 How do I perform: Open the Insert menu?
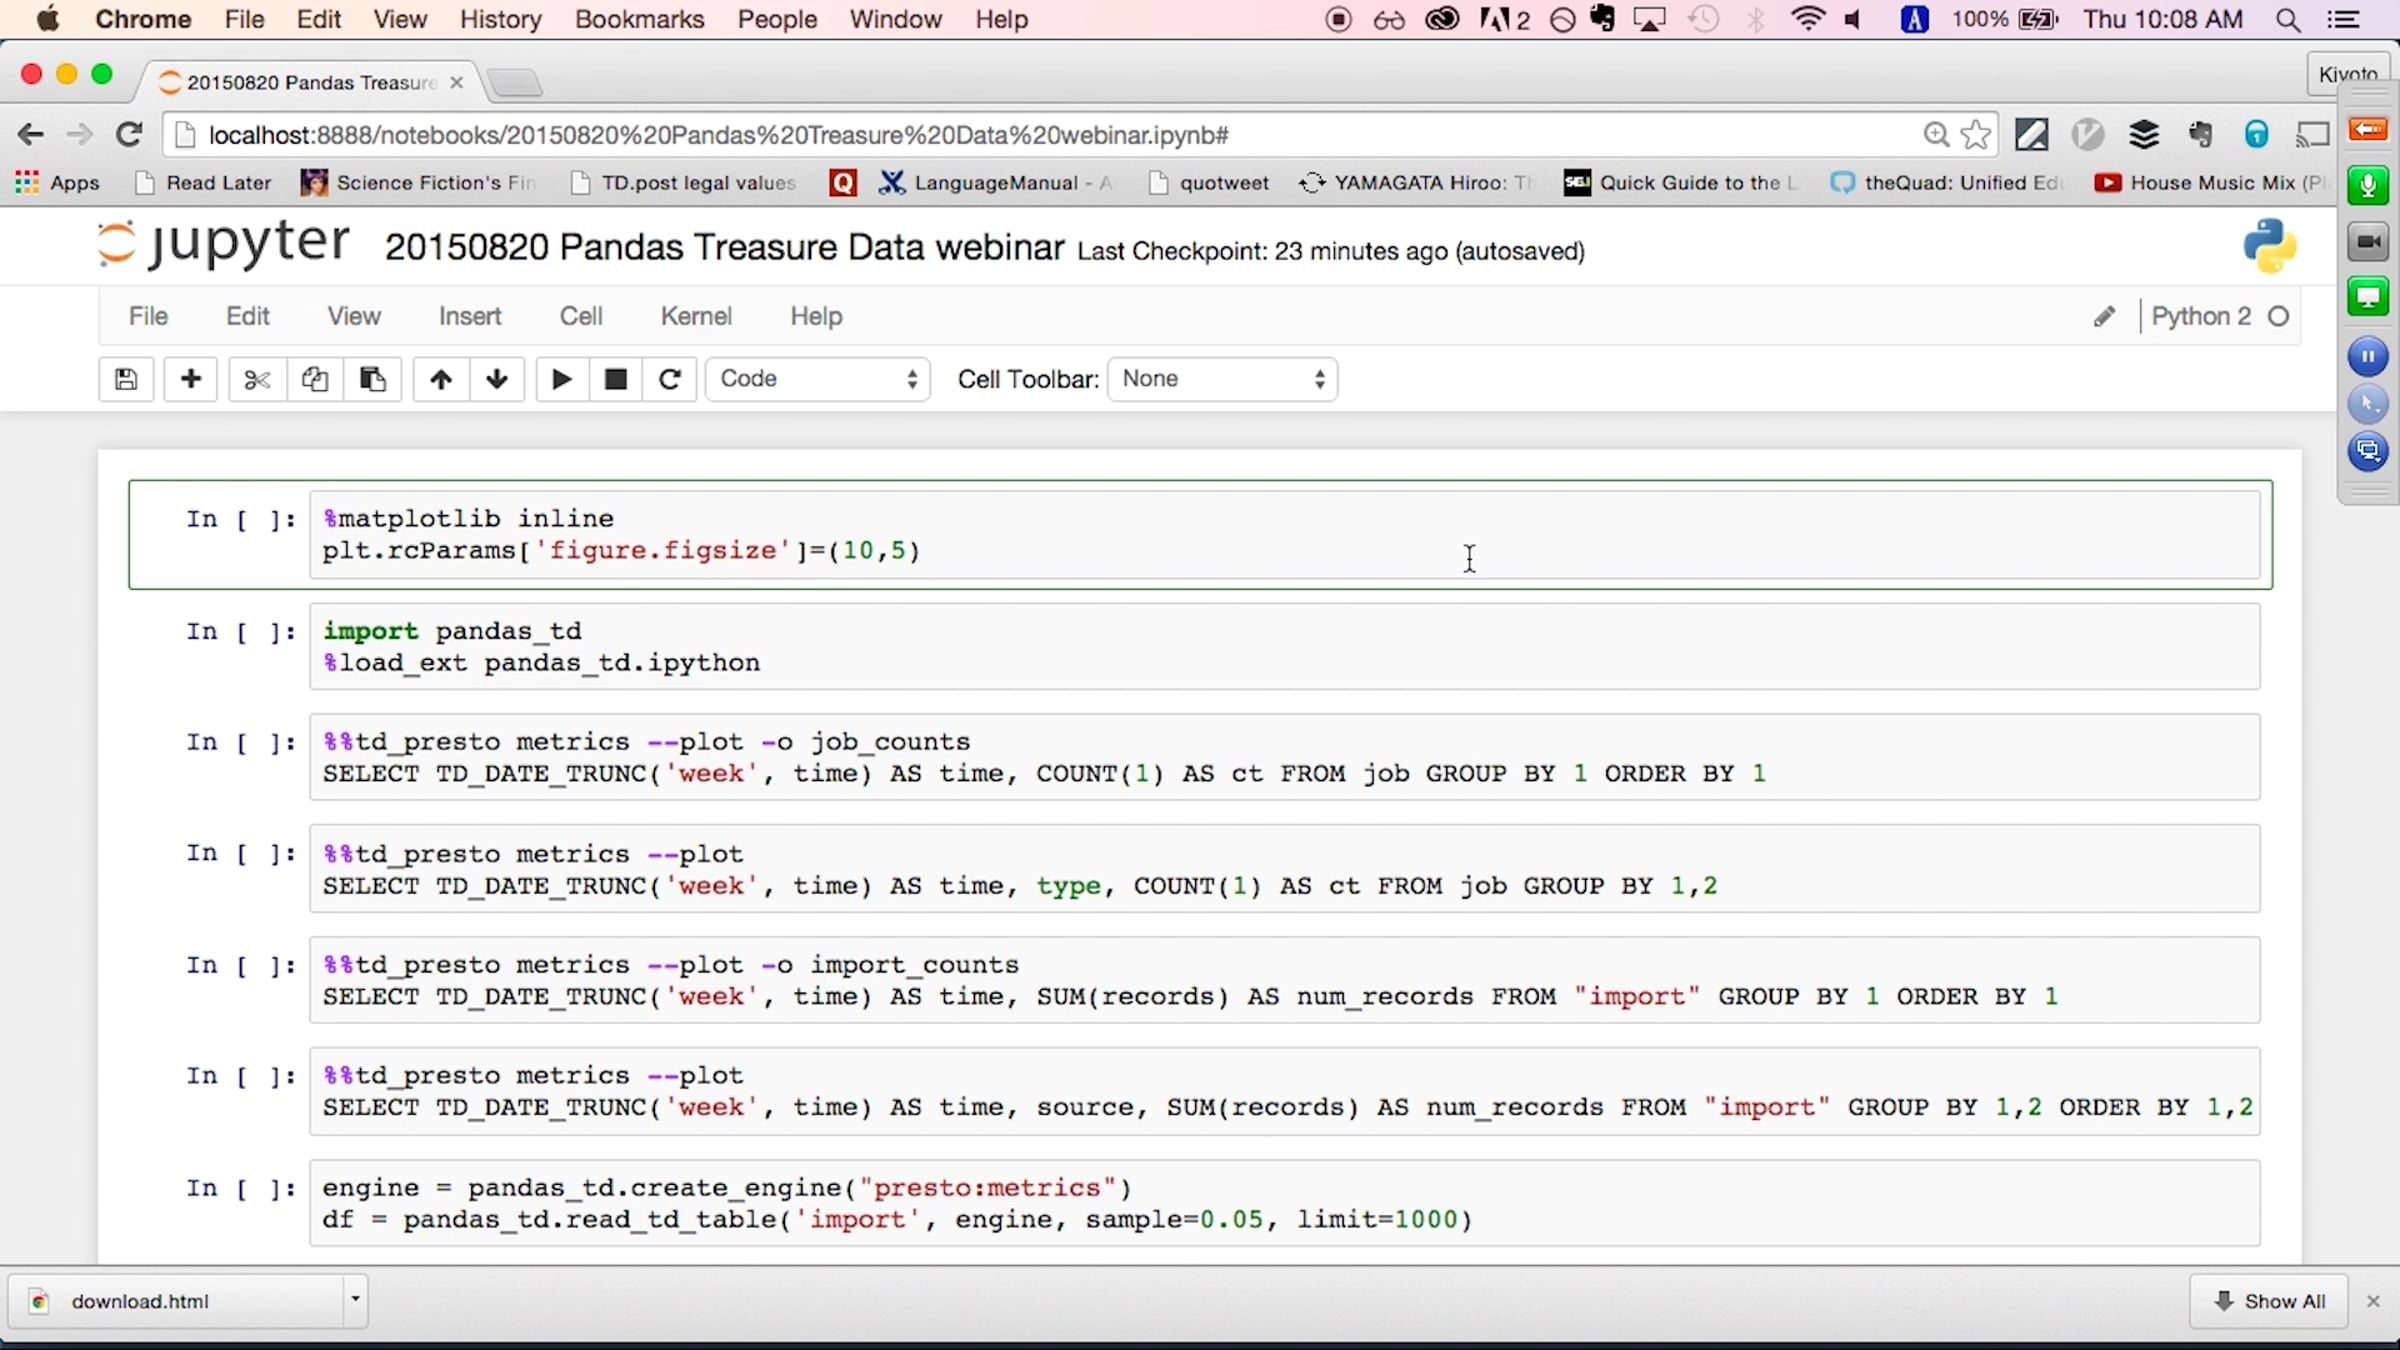pyautogui.click(x=469, y=316)
